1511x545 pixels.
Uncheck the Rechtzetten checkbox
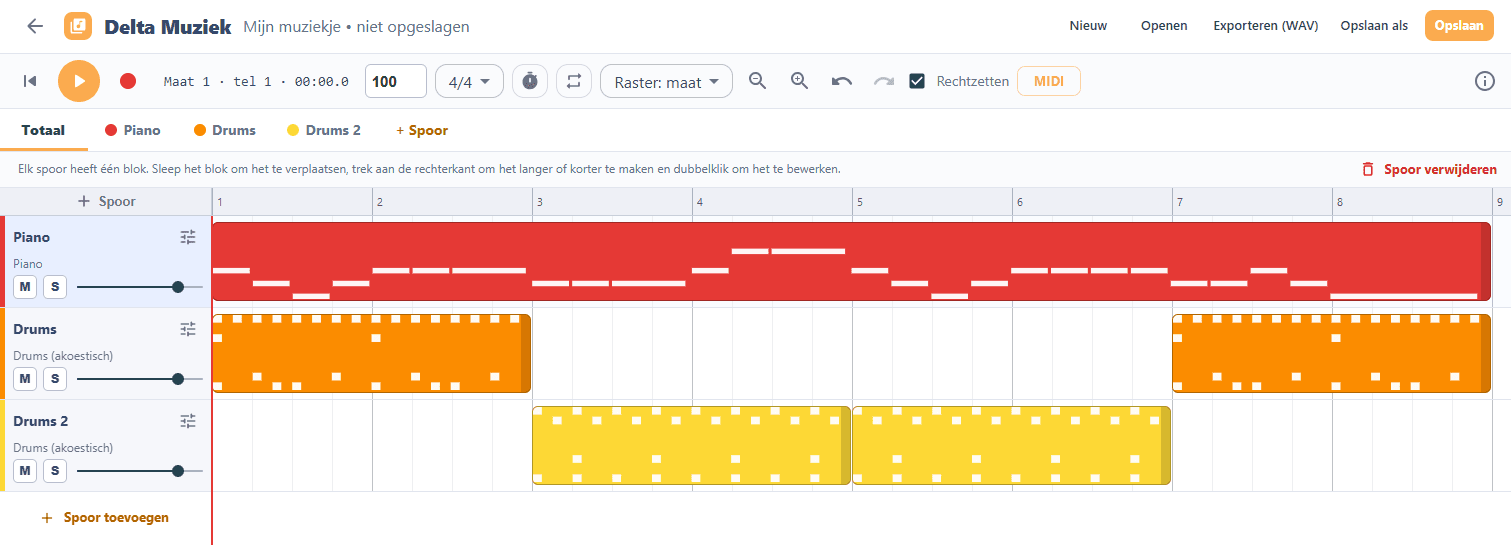(x=917, y=81)
